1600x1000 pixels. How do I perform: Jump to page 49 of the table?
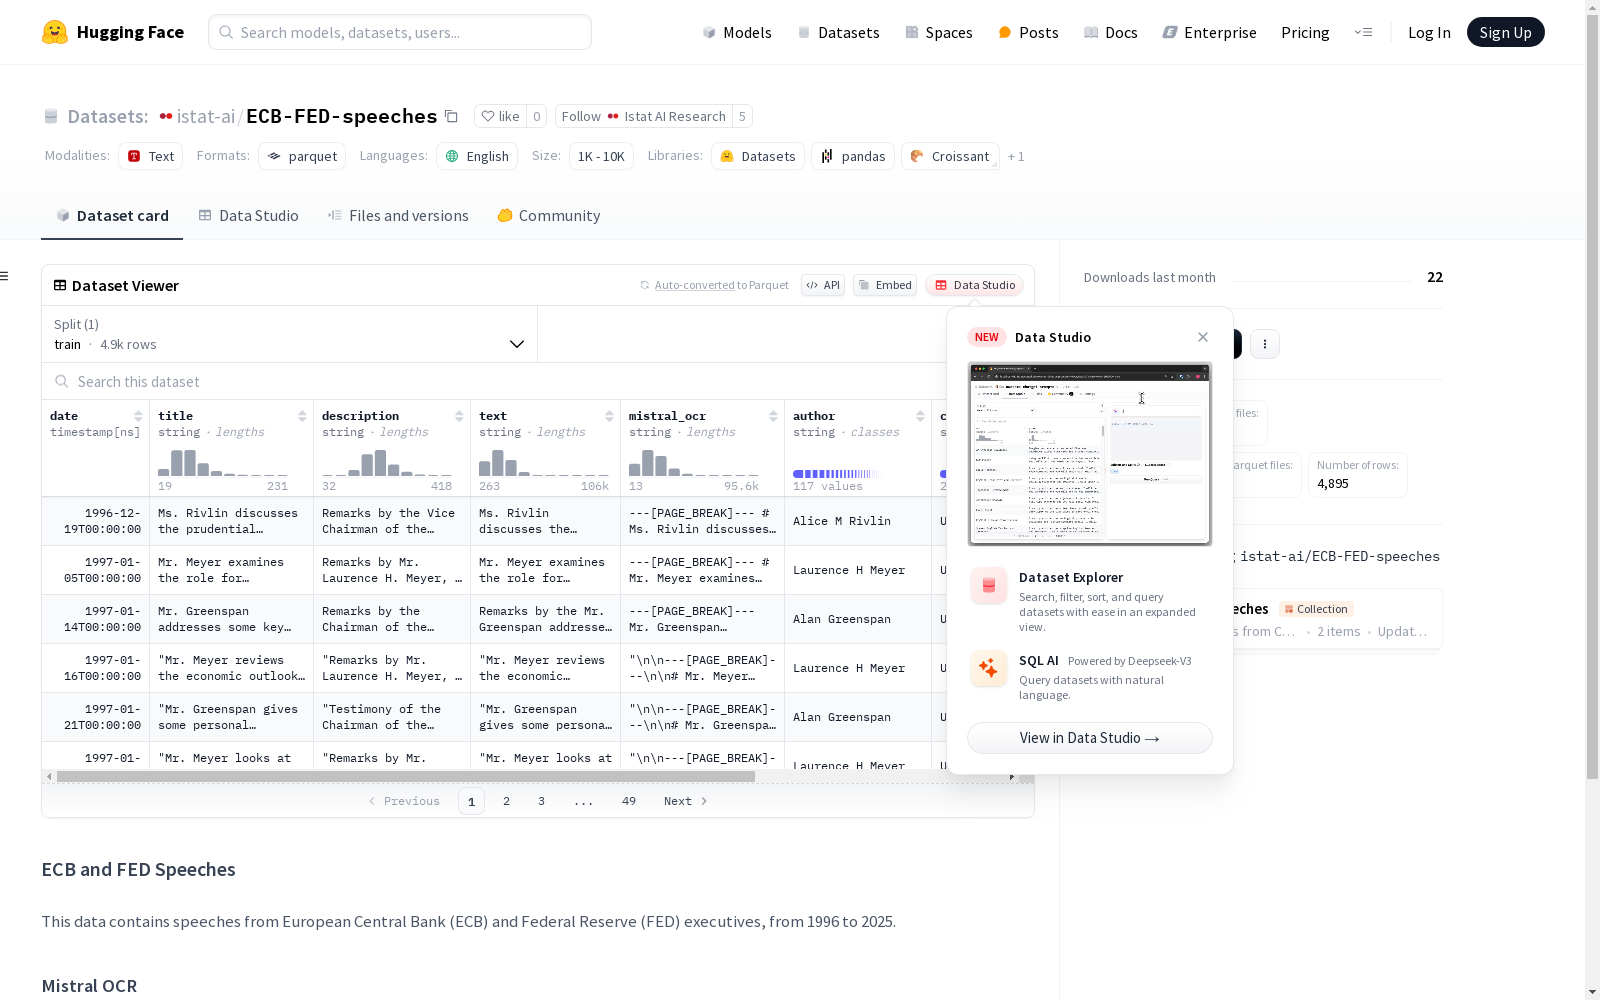click(629, 801)
